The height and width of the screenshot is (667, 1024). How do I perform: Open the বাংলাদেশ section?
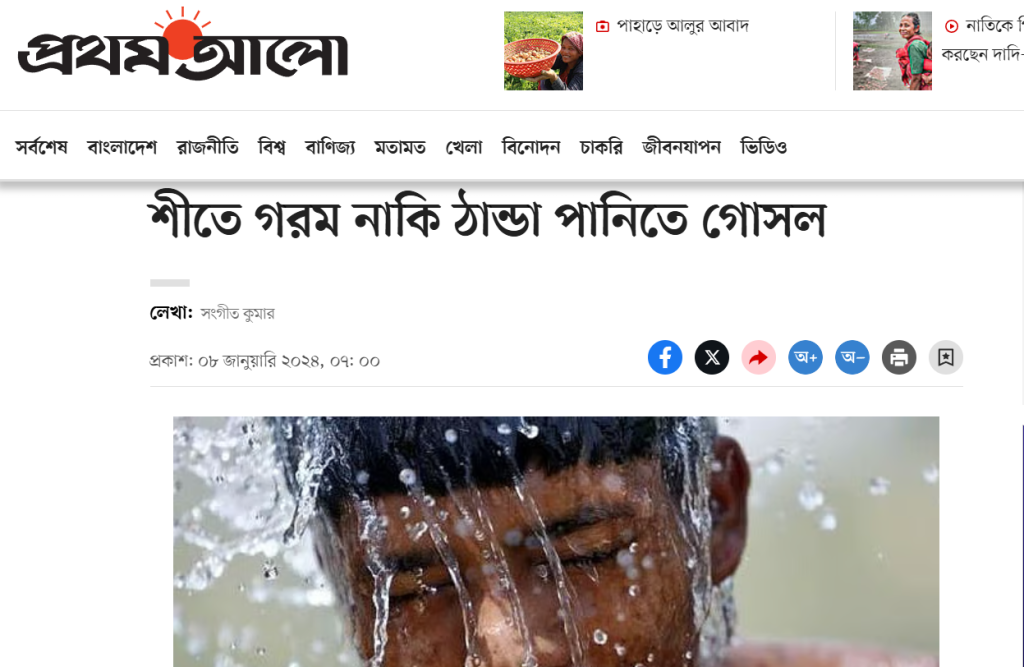click(122, 147)
